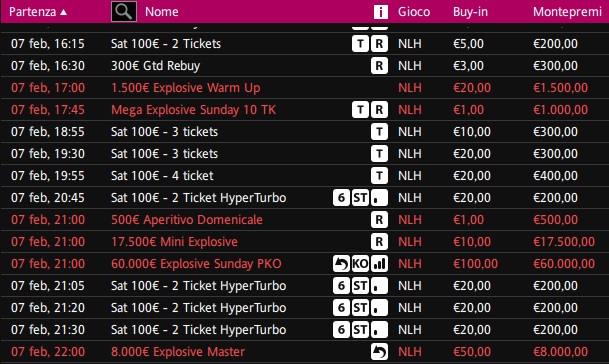Image resolution: width=609 pixels, height=364 pixels.
Task: Click R icon on 300€ Gtd Rebuy row
Action: 379,66
